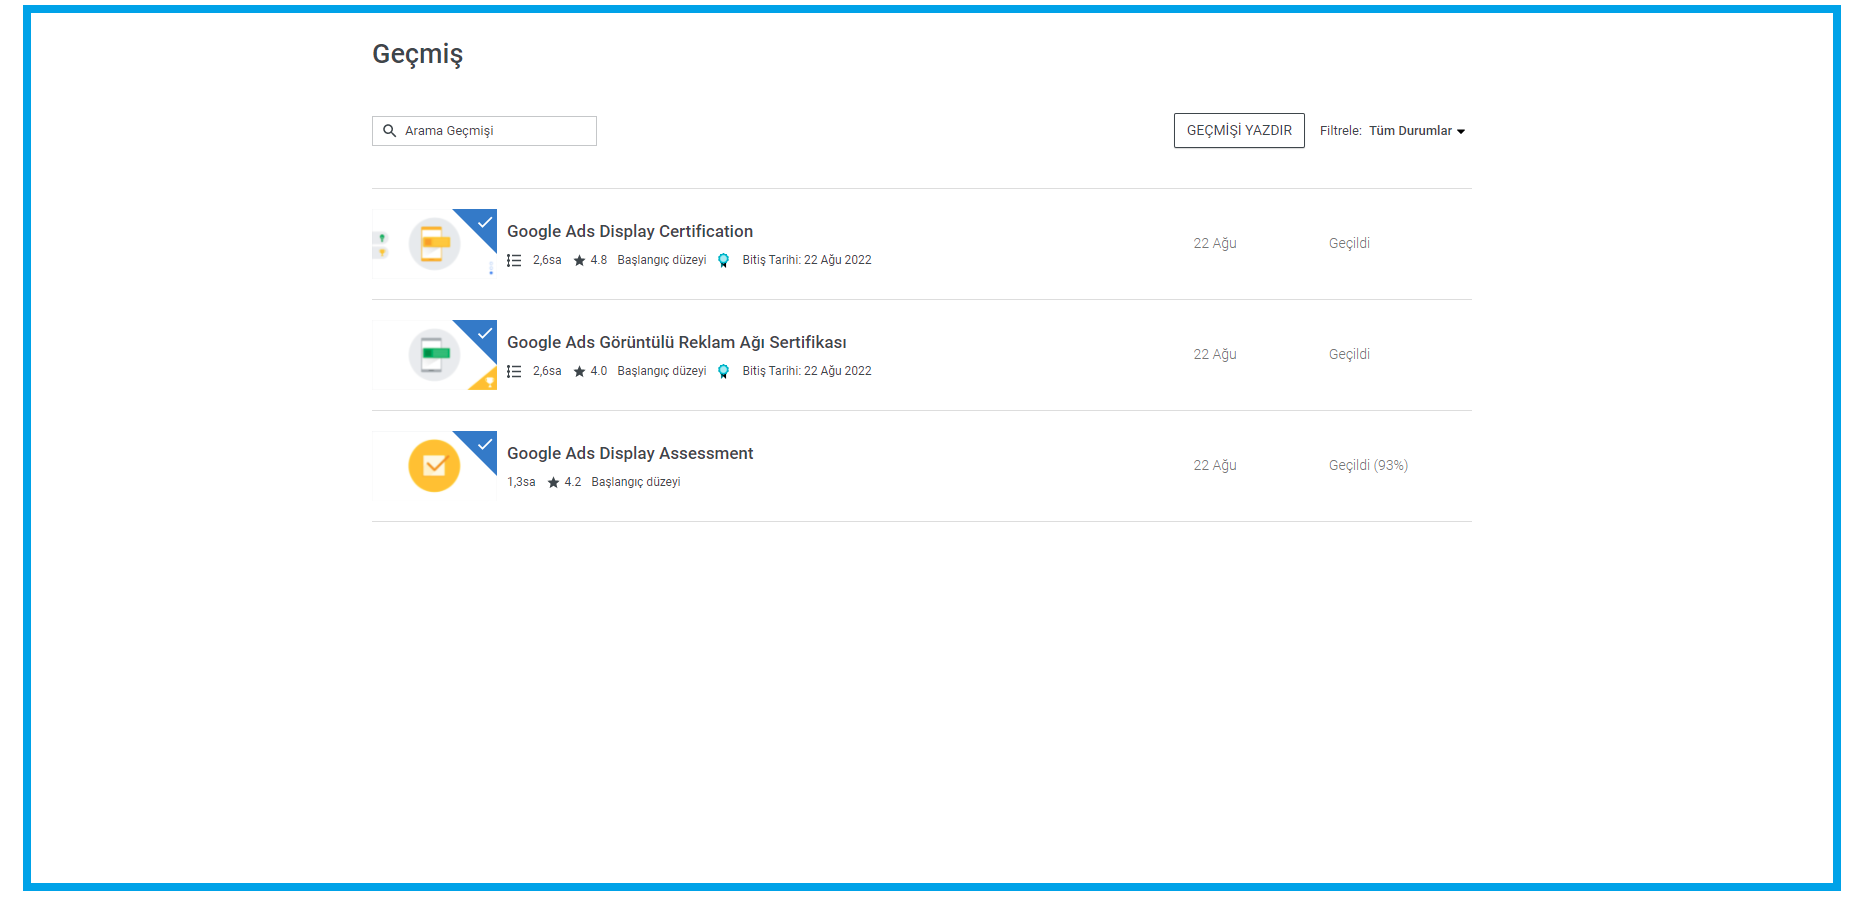This screenshot has height=900, width=1860.
Task: Click Geçildi status of Görüntülü Reklam Ağı Sertifikası
Action: point(1349,354)
